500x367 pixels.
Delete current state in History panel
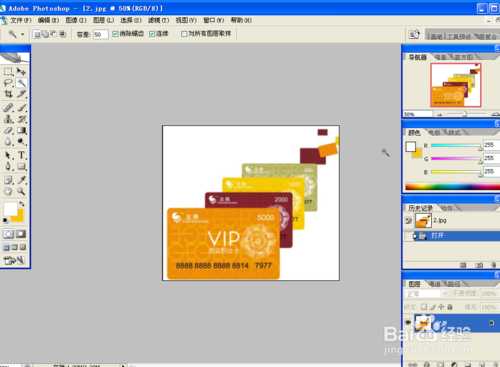pyautogui.click(x=494, y=265)
